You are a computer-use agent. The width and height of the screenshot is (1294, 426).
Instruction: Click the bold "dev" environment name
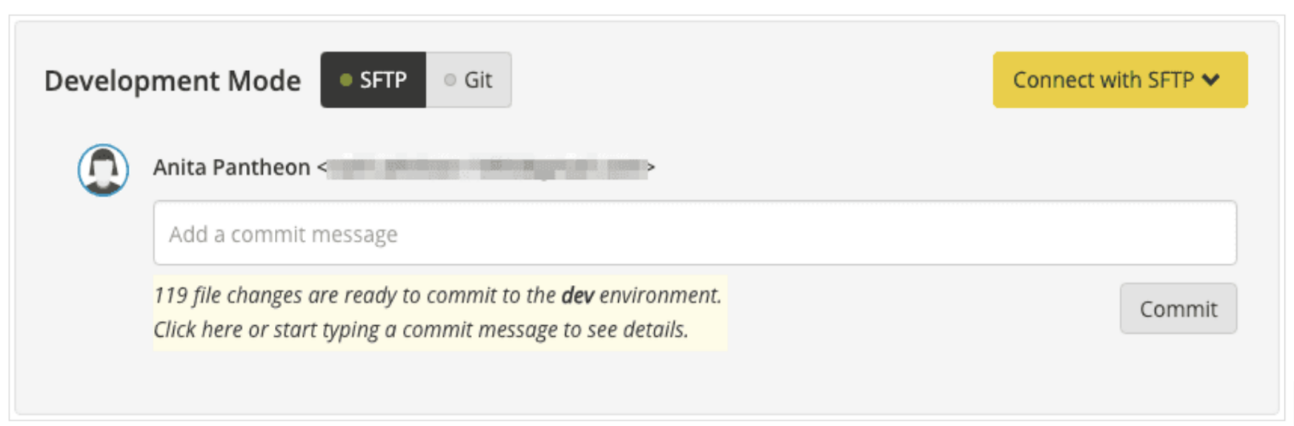[x=576, y=296]
